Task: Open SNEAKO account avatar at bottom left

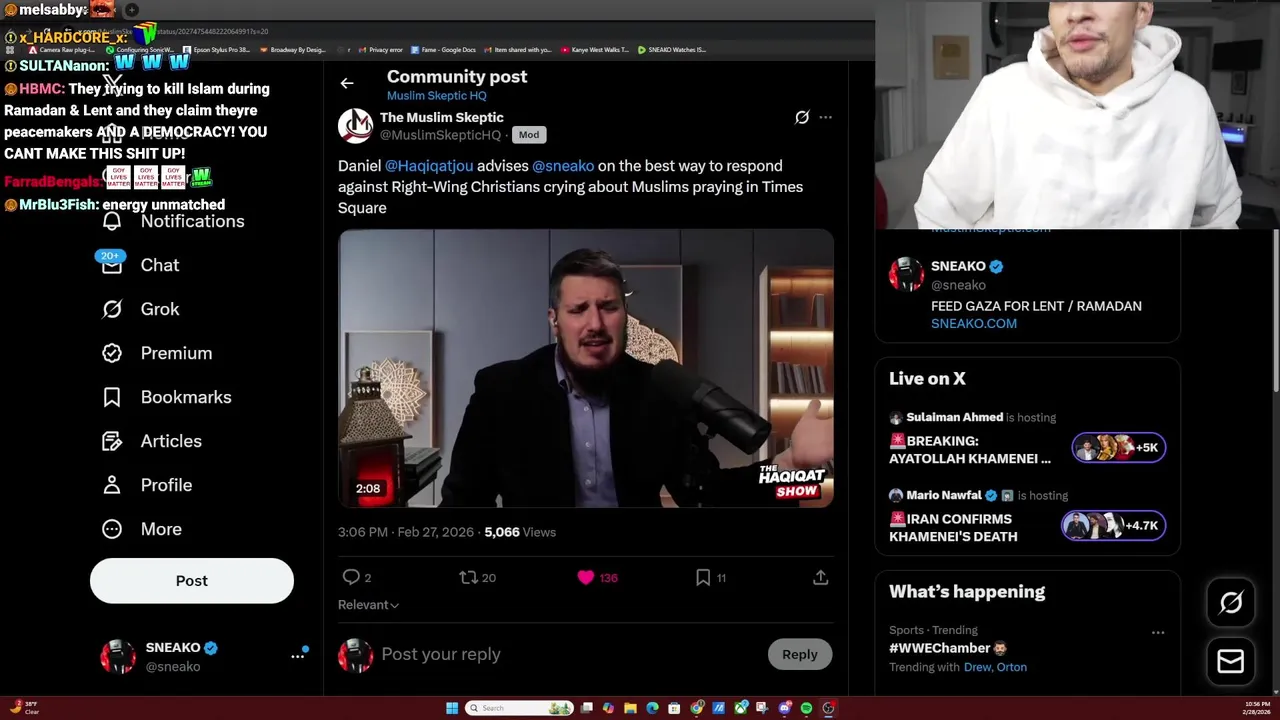Action: (118, 656)
